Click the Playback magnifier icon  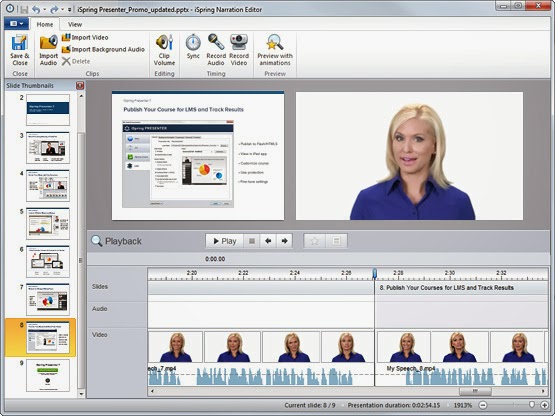pos(97,241)
